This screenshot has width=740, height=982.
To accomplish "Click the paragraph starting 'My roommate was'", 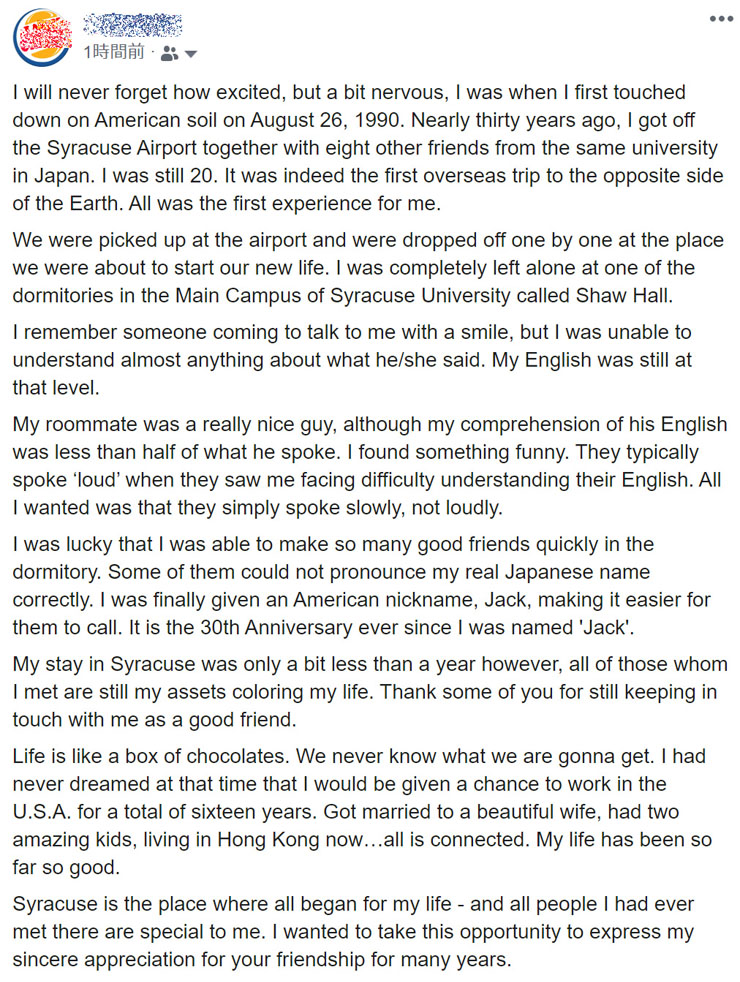I will point(370,465).
